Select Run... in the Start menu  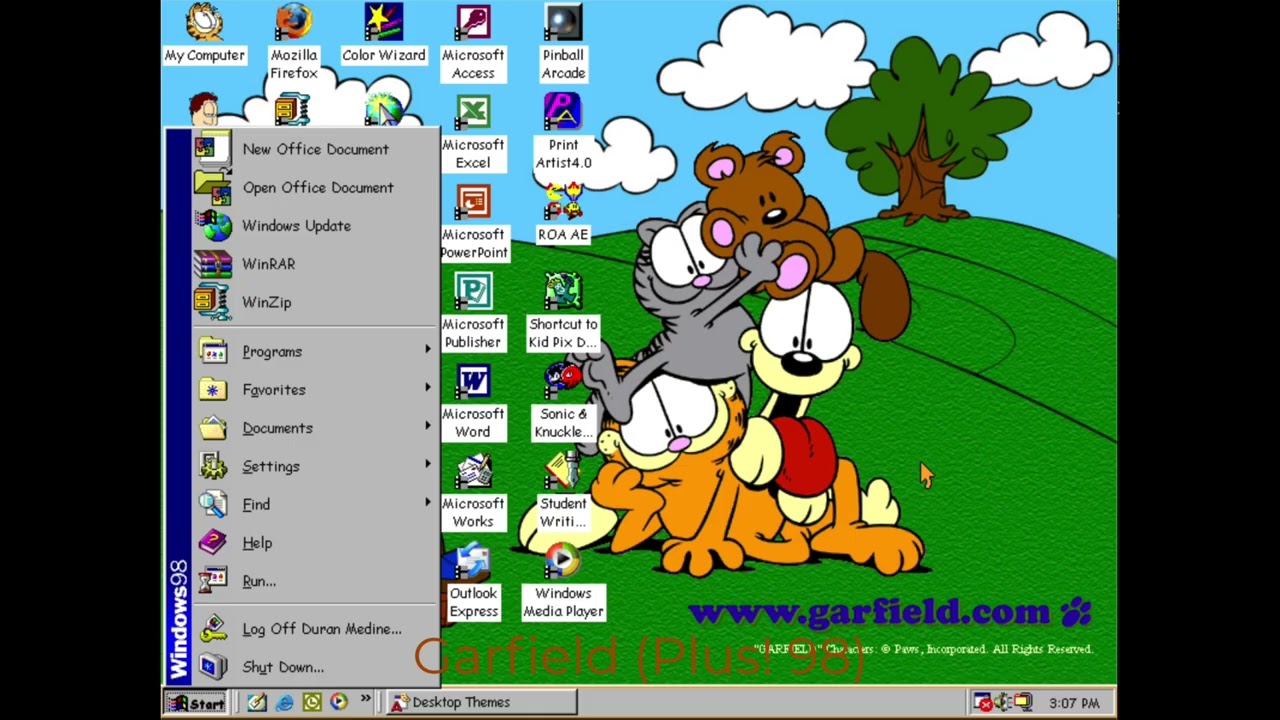pyautogui.click(x=315, y=581)
